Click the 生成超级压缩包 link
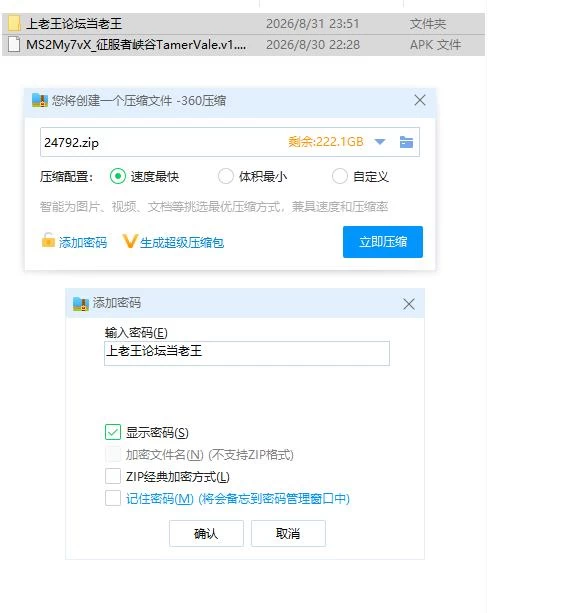 (x=182, y=242)
